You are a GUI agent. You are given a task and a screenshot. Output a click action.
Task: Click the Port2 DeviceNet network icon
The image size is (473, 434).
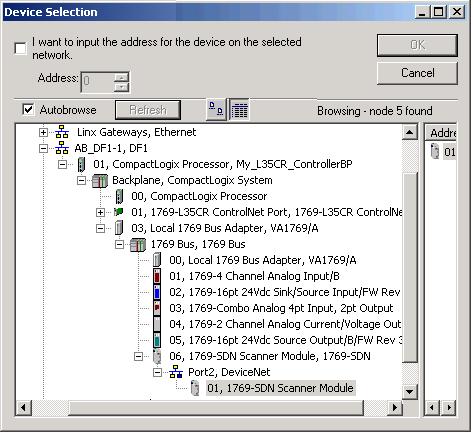coord(176,372)
